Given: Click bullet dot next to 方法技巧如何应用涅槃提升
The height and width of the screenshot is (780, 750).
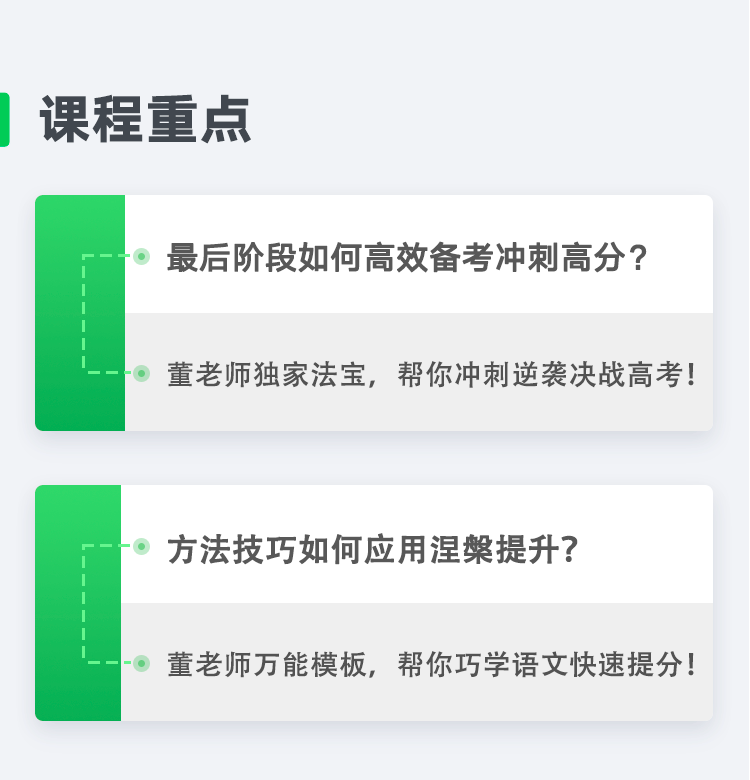Looking at the screenshot, I should pos(142,546).
